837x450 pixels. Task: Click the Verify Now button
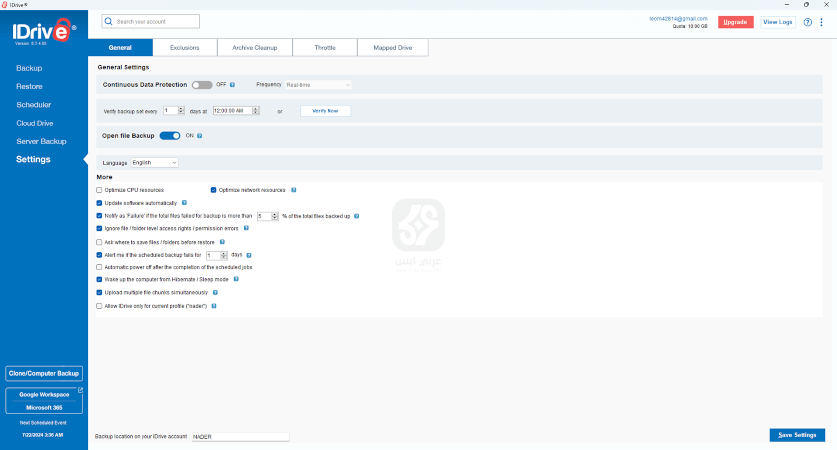pos(325,111)
